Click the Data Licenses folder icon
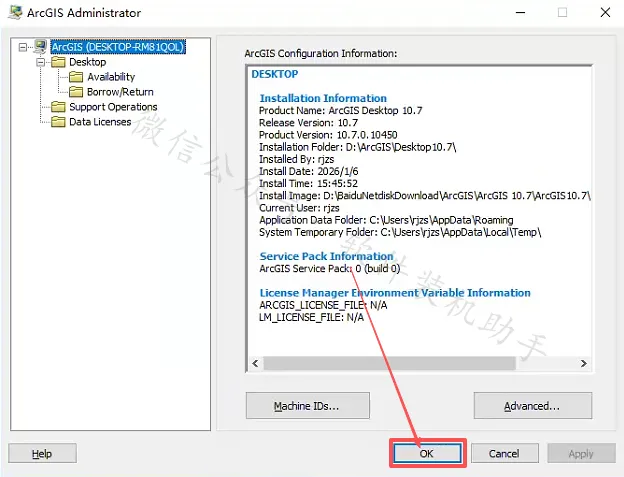 click(x=58, y=122)
